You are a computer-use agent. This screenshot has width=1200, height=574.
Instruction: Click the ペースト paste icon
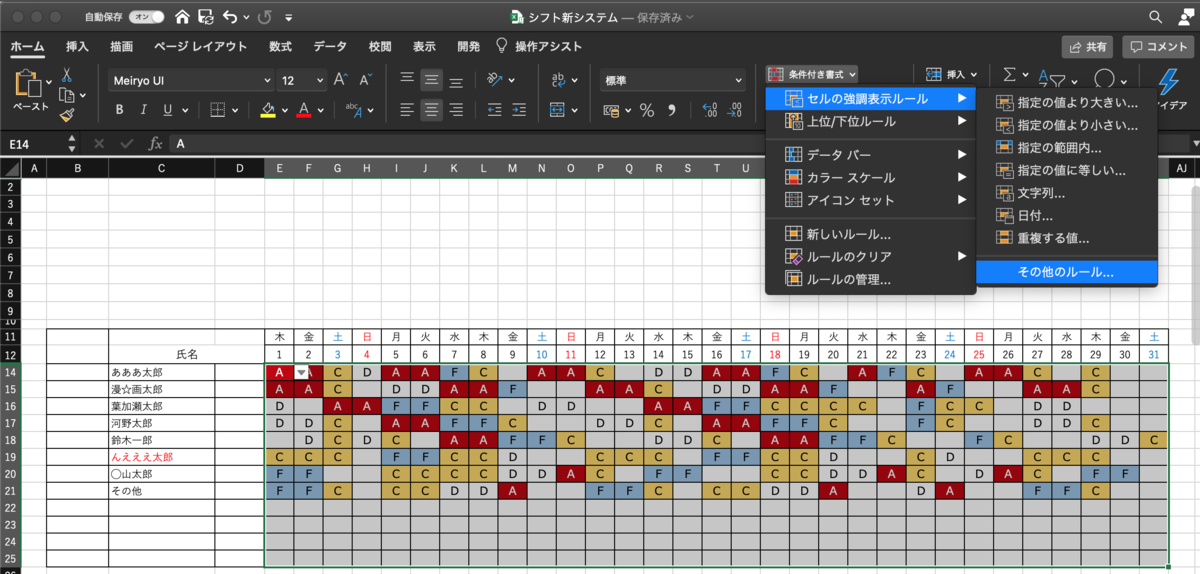pyautogui.click(x=30, y=85)
